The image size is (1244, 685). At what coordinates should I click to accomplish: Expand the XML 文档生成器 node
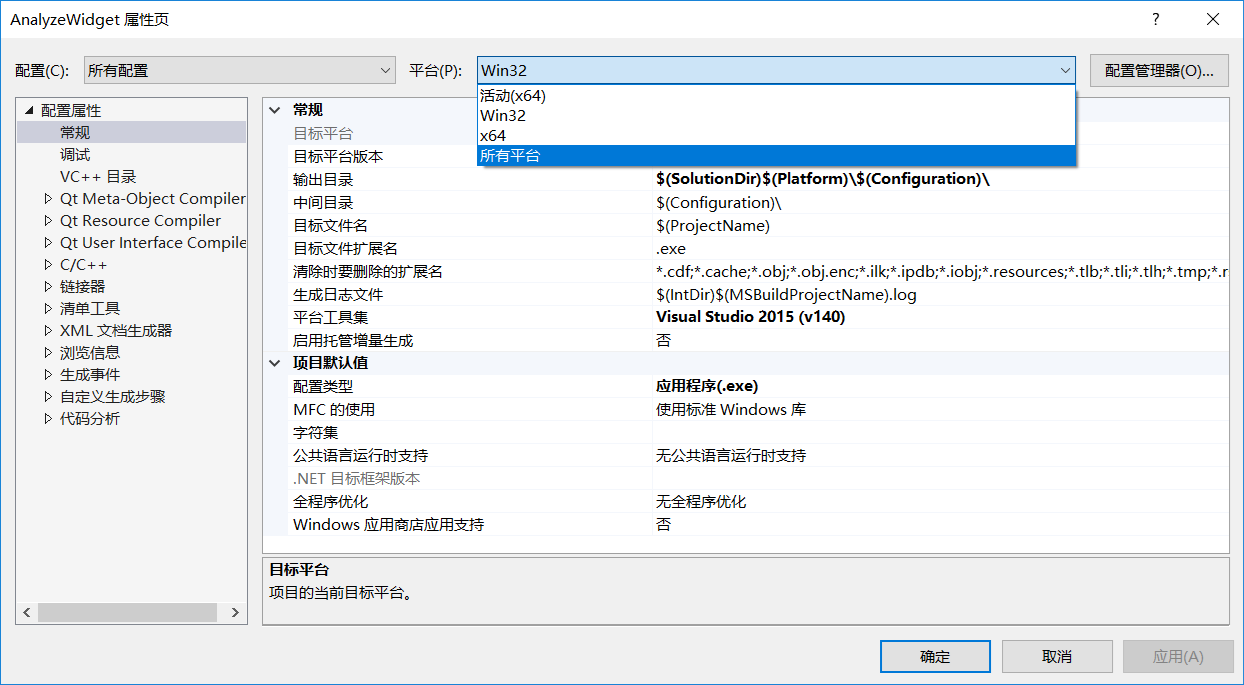tap(48, 330)
